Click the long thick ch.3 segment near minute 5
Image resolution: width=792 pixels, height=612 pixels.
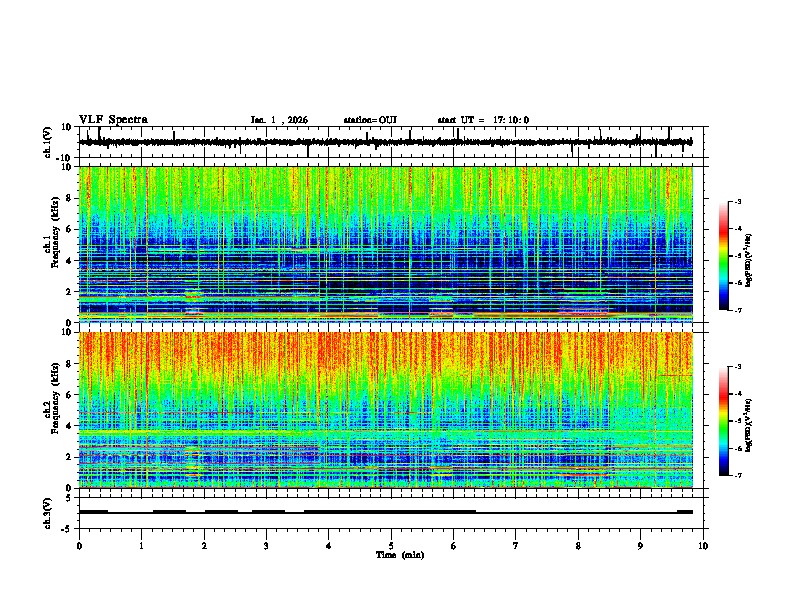pos(389,512)
